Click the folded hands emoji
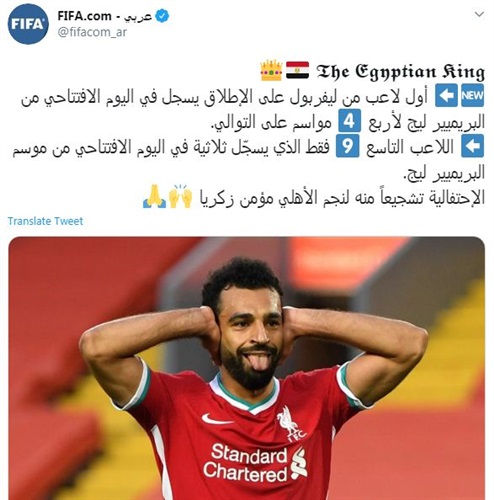 click(x=154, y=197)
